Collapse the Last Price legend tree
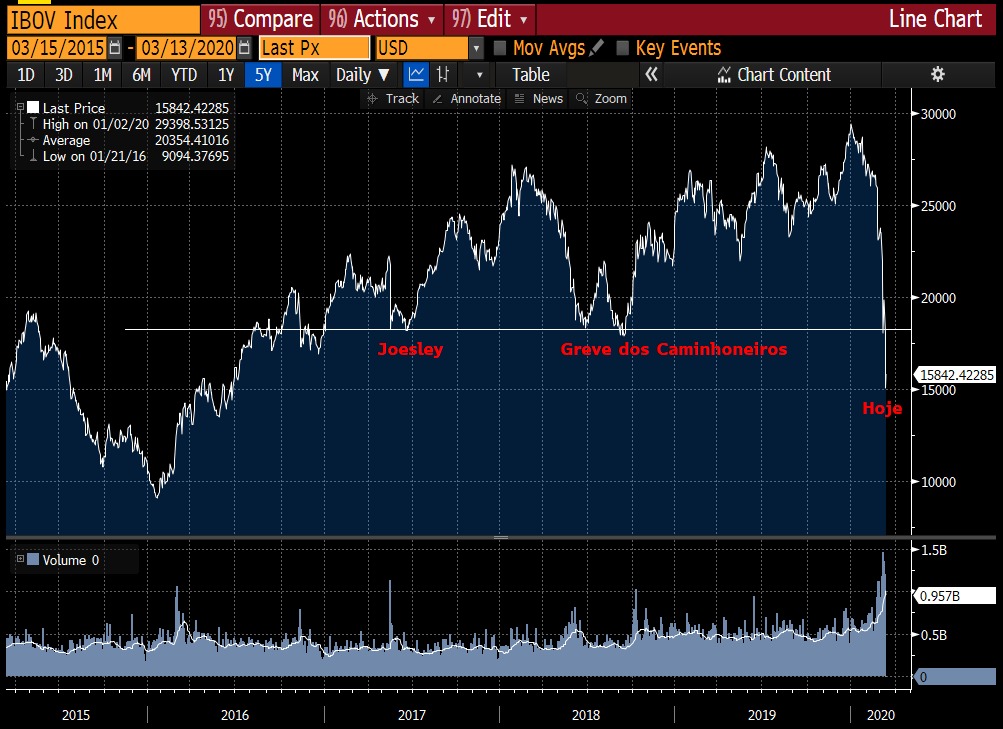Viewport: 1003px width, 729px height. [x=20, y=107]
